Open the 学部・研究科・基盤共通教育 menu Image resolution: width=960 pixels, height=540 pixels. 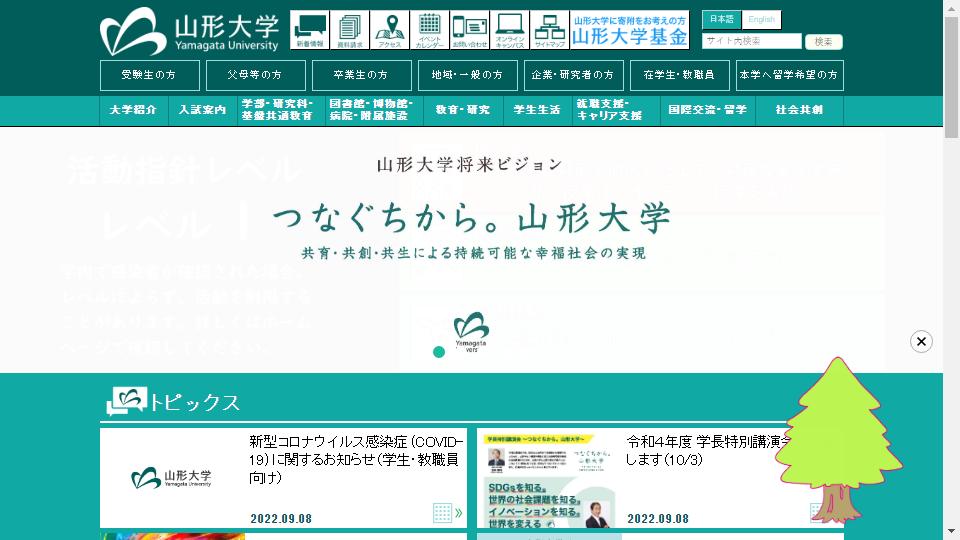pos(281,110)
